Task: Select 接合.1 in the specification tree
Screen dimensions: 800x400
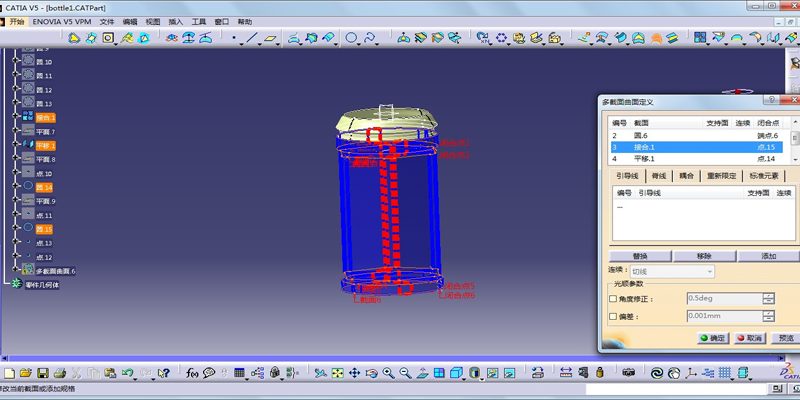Action: 46,117
